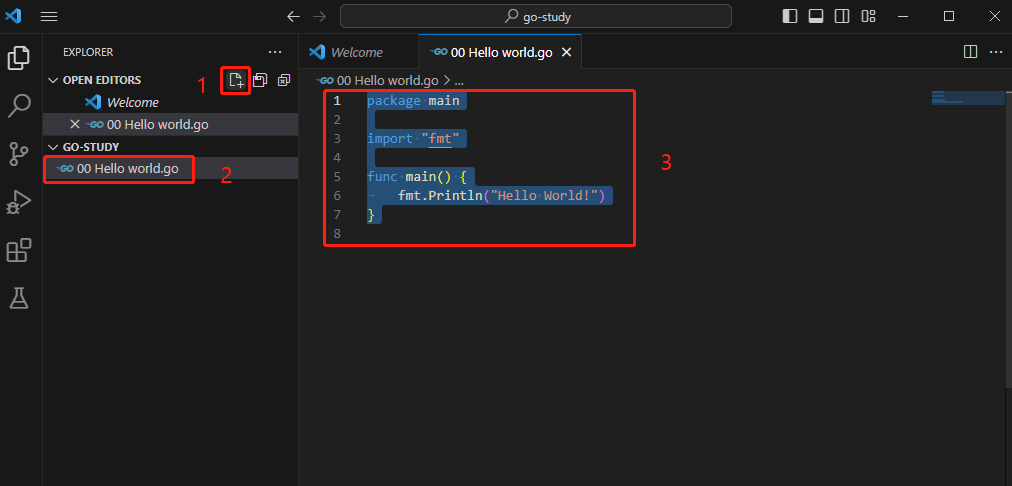Click line number 5 in gutter

coord(337,176)
